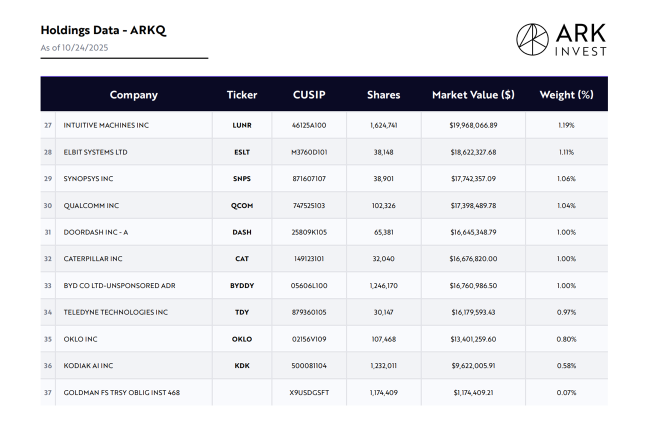Click Caterpillar's market value $16,676,820.00
Image resolution: width=650 pixels, height=422 pixels.
(459, 258)
